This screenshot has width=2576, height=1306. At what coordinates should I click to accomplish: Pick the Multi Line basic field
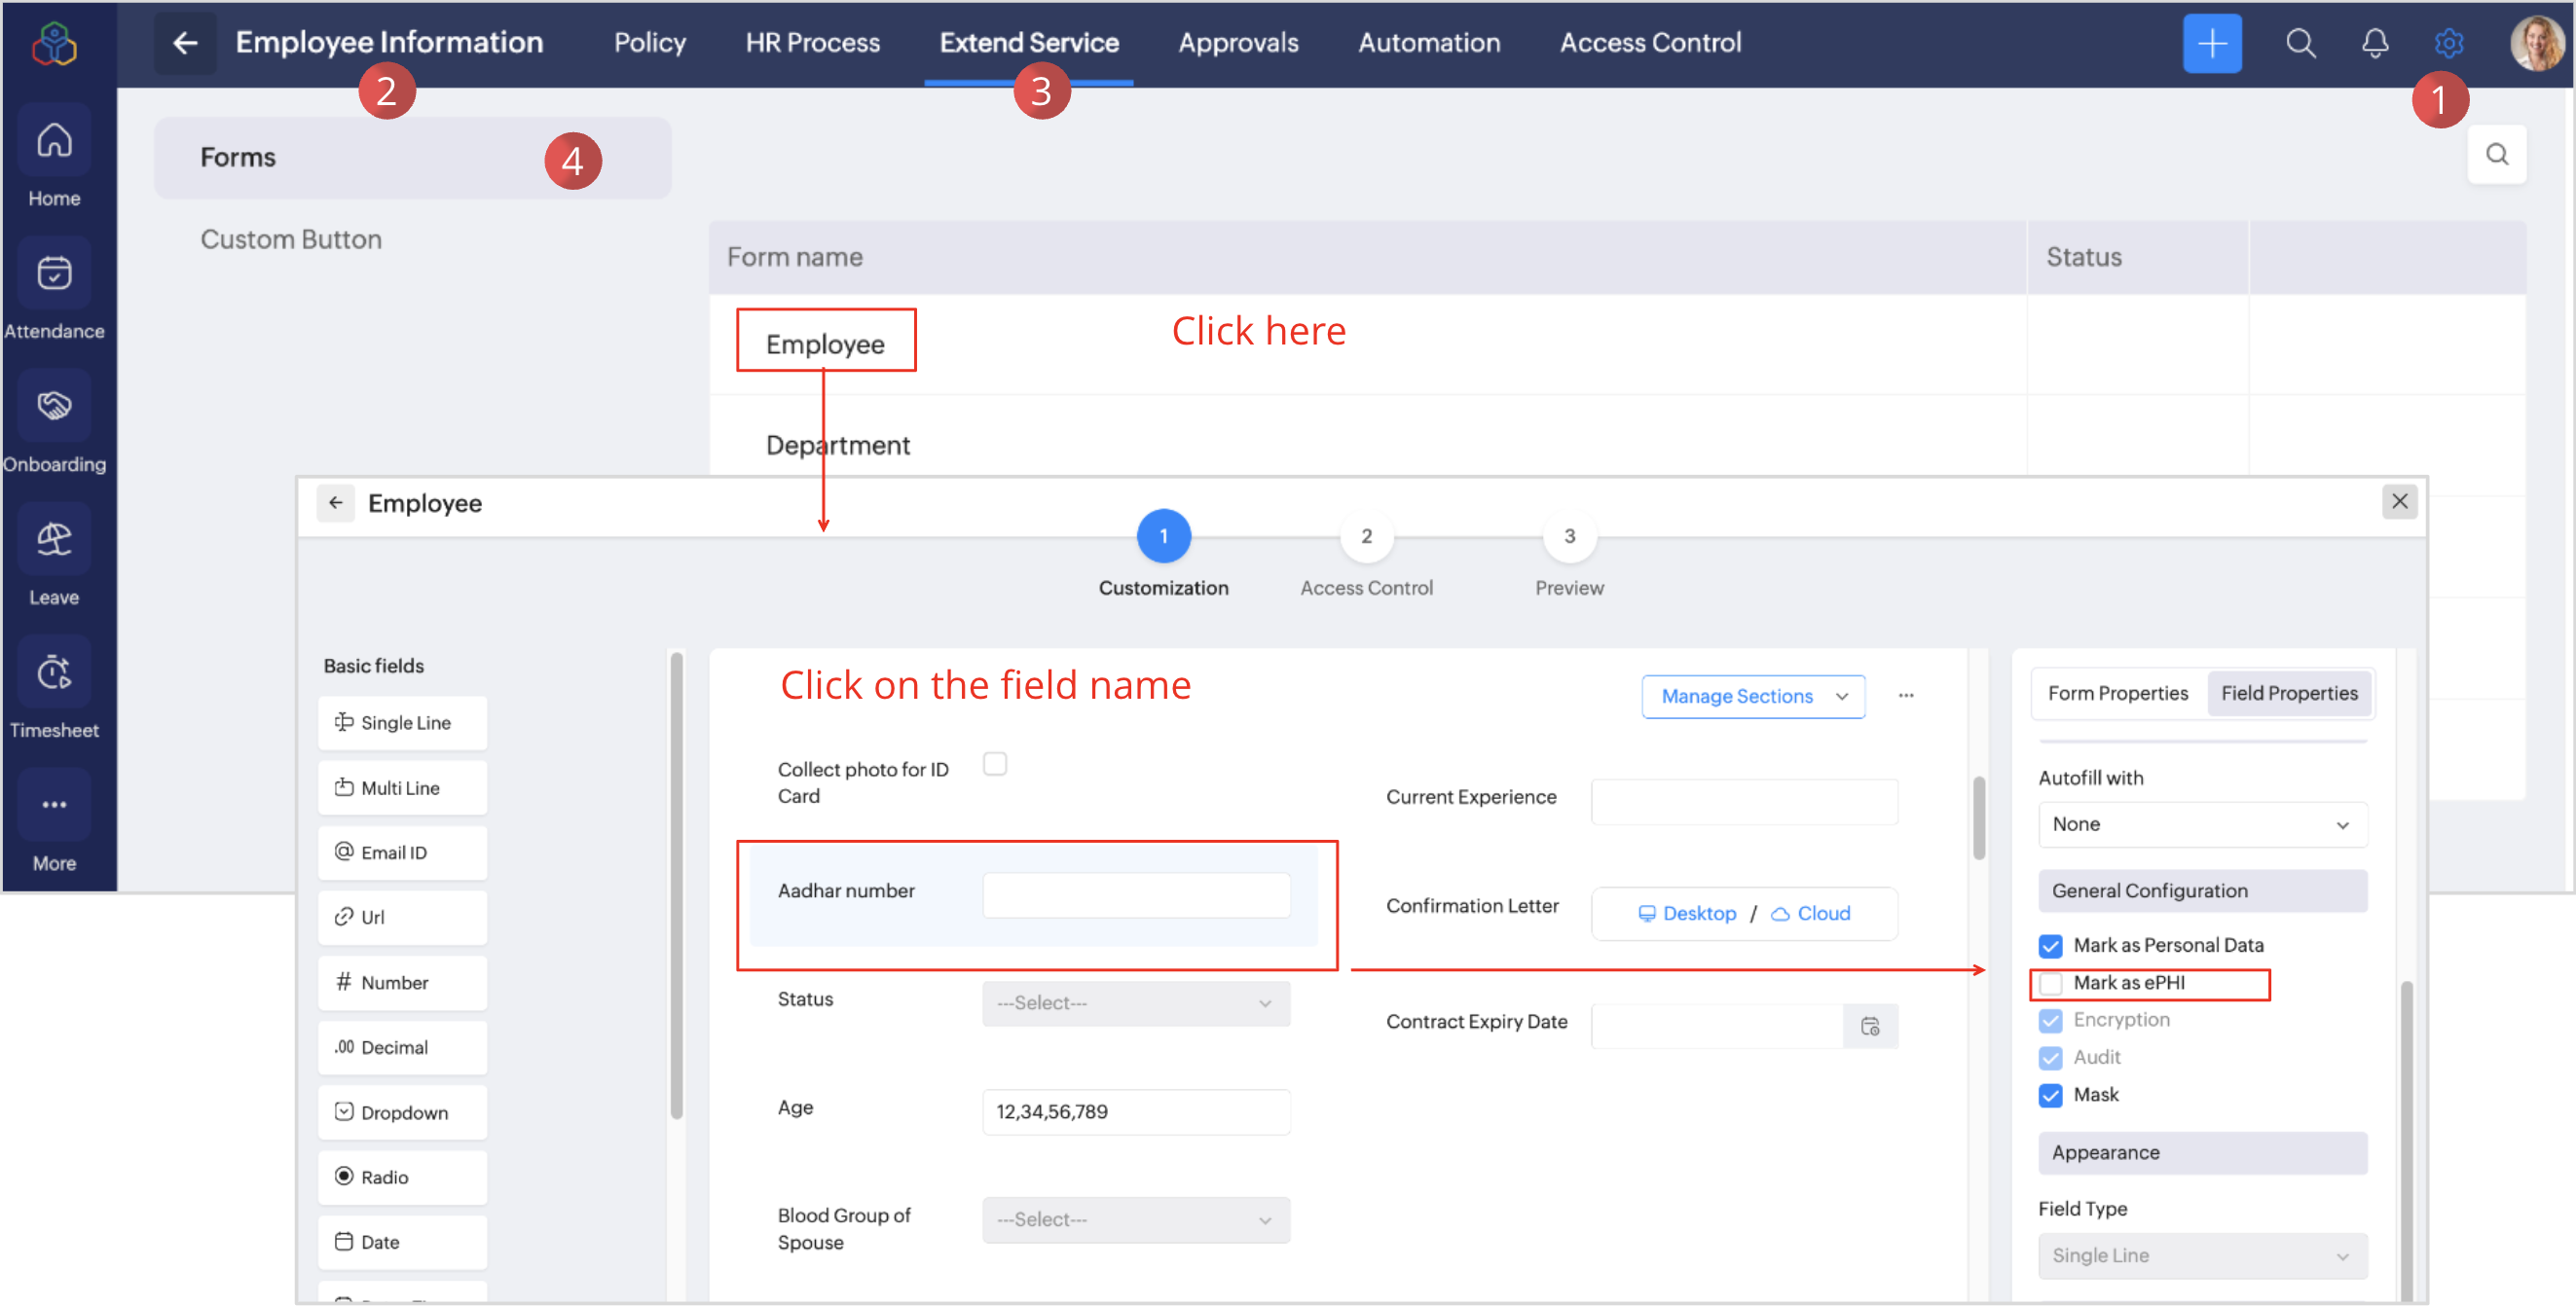tap(402, 788)
